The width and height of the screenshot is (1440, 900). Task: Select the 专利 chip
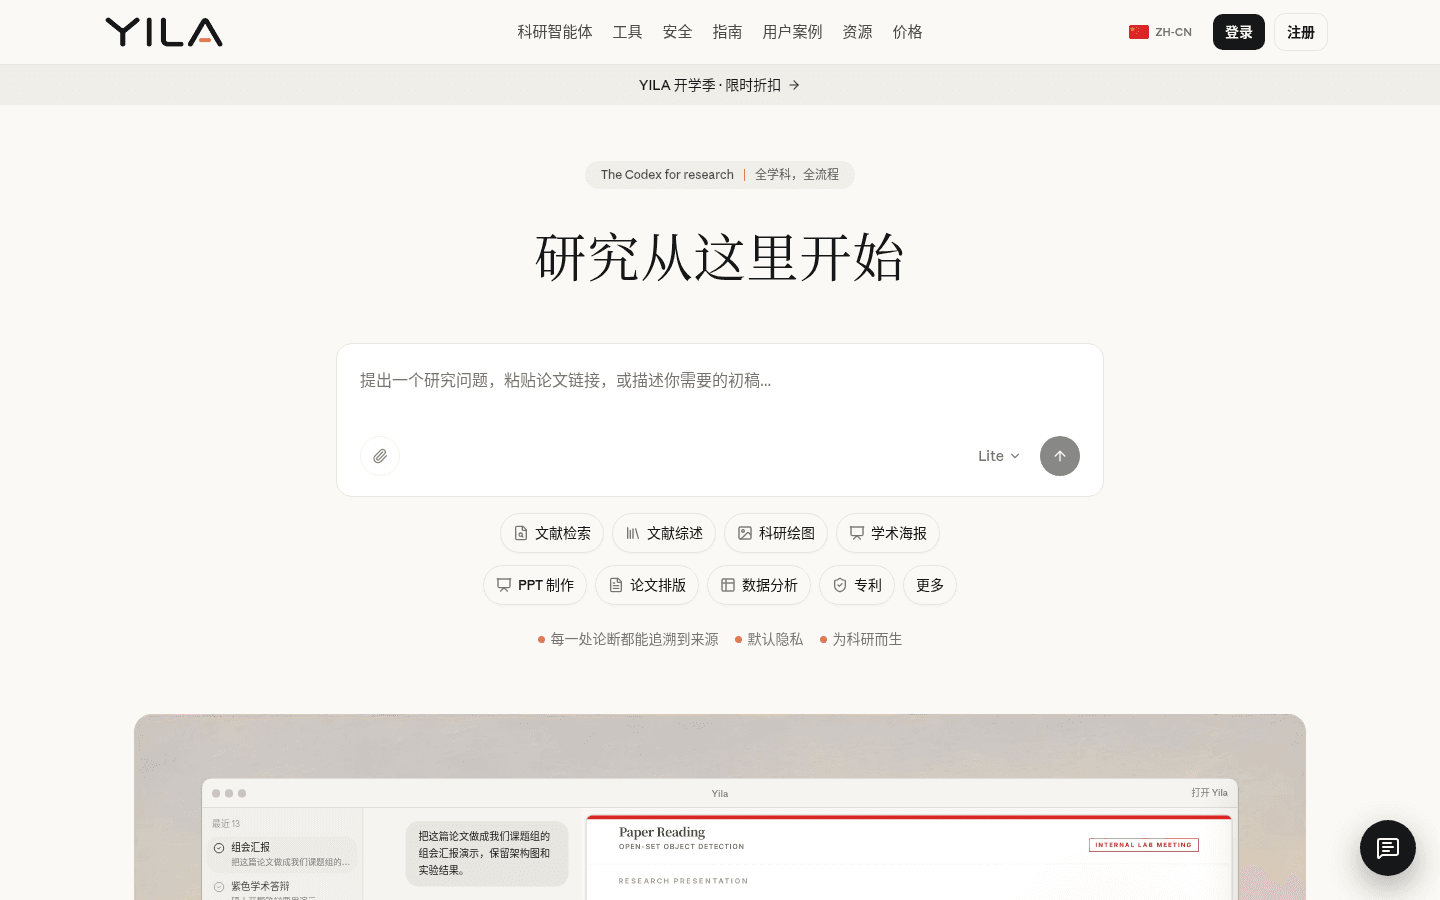[x=857, y=585]
